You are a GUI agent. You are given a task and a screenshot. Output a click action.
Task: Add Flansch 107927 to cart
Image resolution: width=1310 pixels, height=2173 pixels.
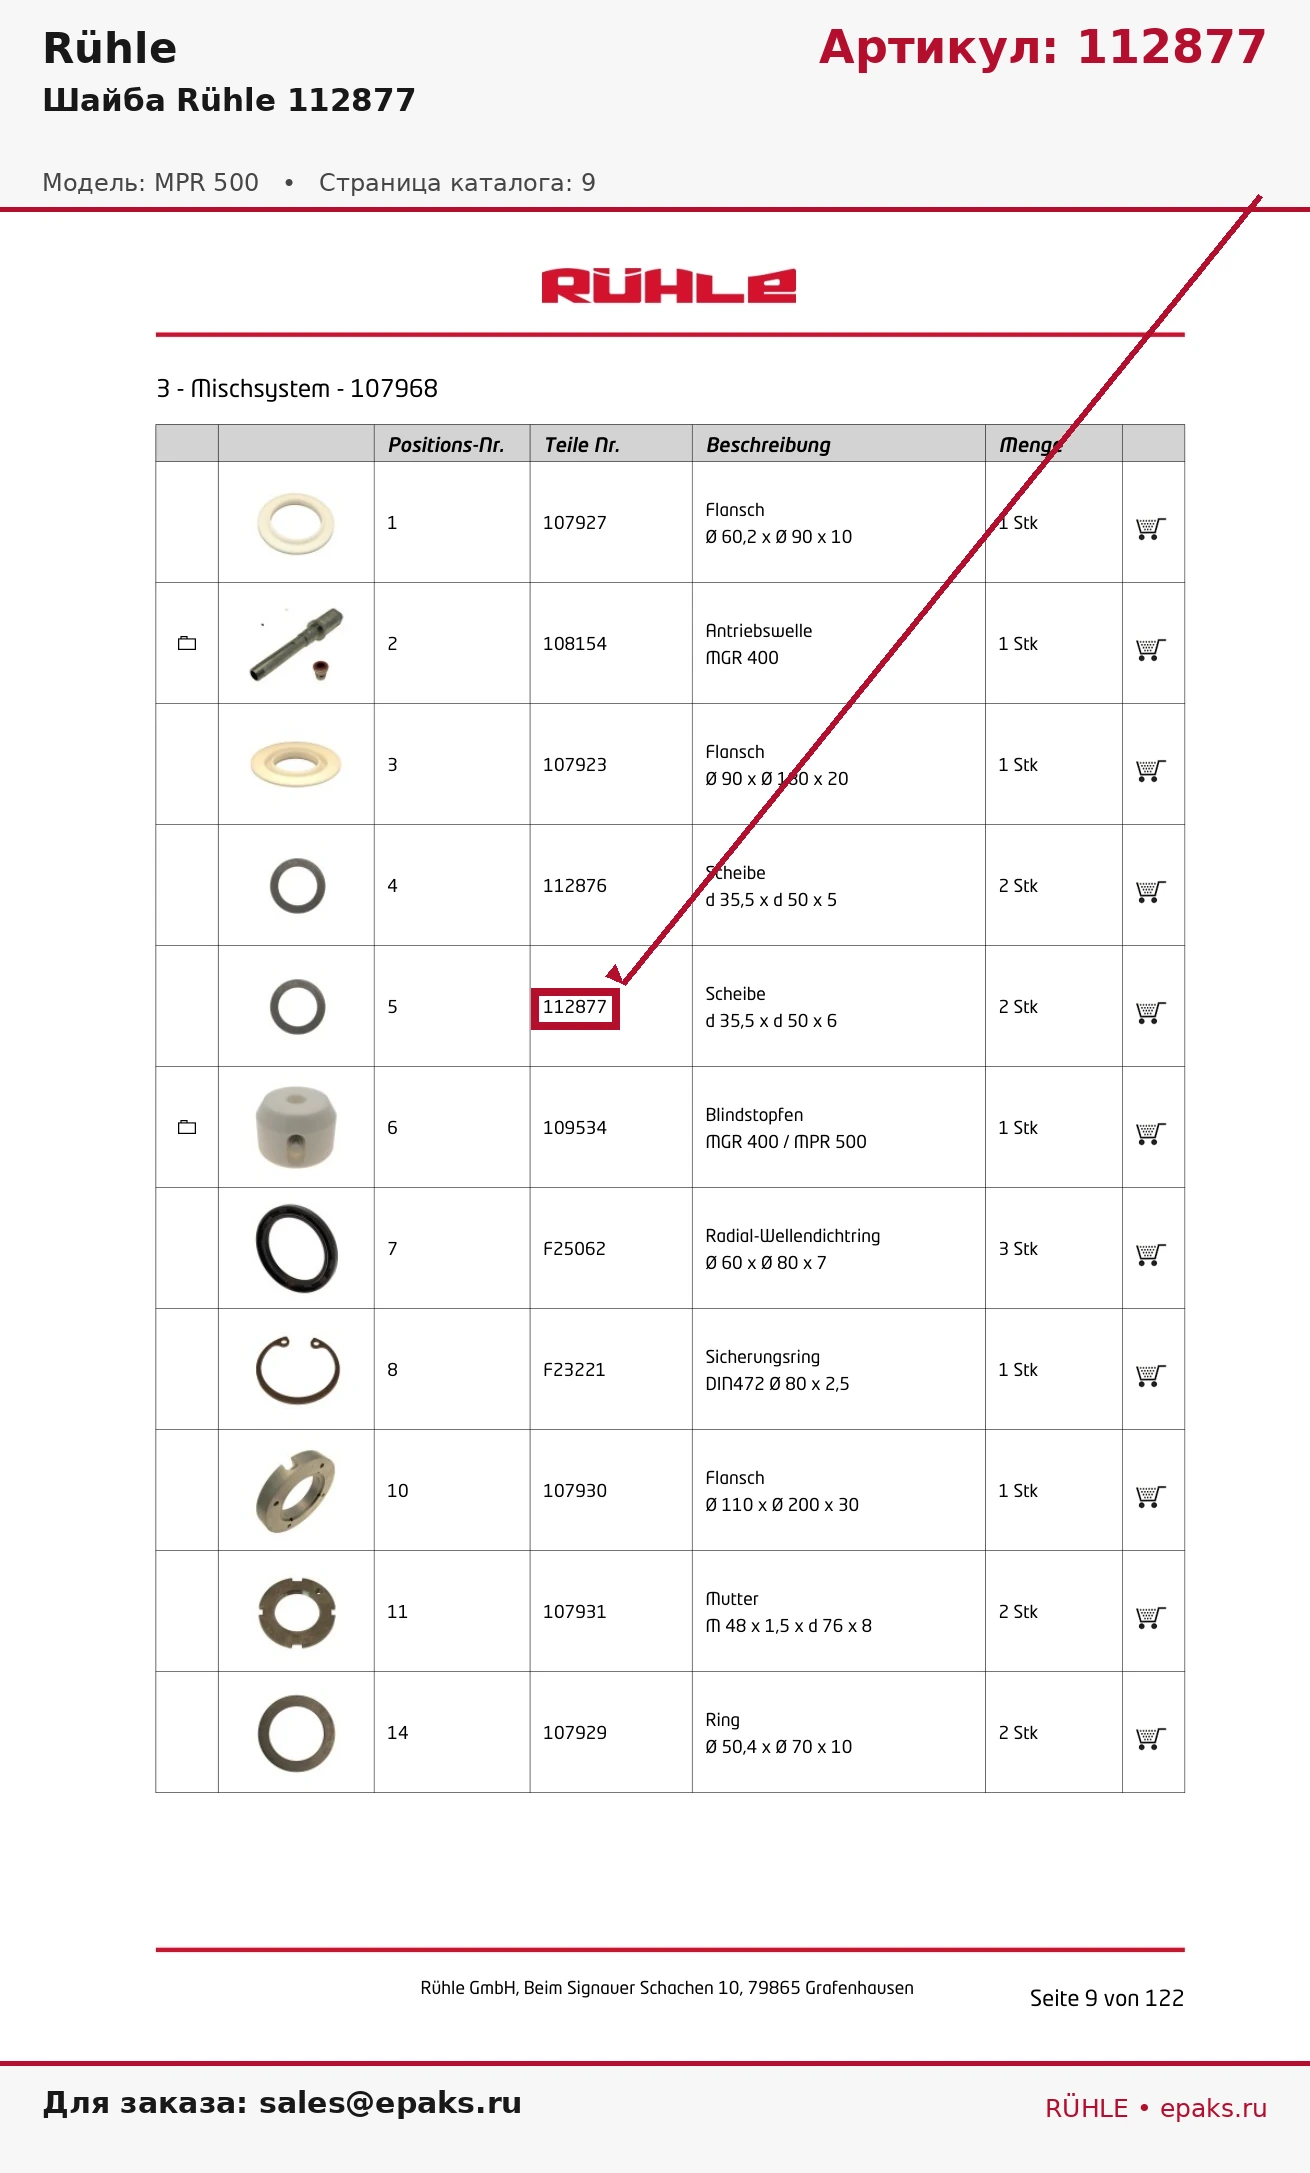[1151, 528]
